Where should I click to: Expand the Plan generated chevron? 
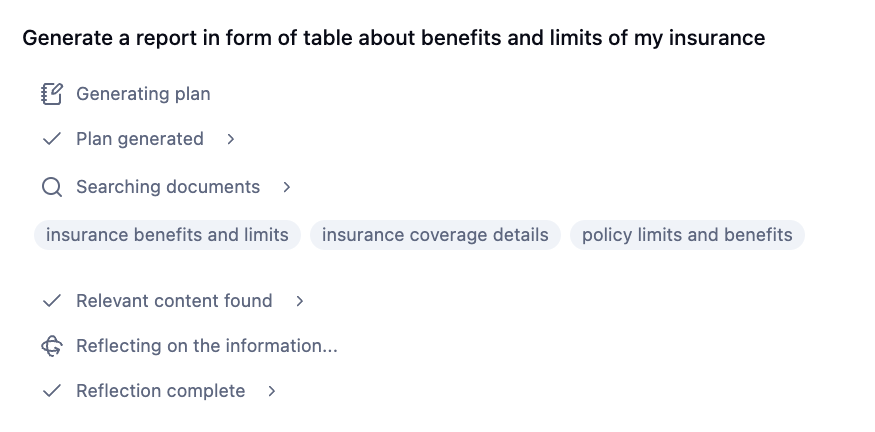(231, 139)
